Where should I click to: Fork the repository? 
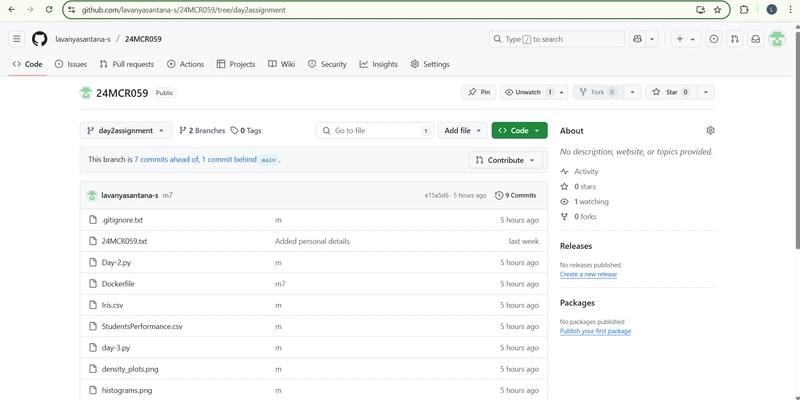tap(598, 92)
